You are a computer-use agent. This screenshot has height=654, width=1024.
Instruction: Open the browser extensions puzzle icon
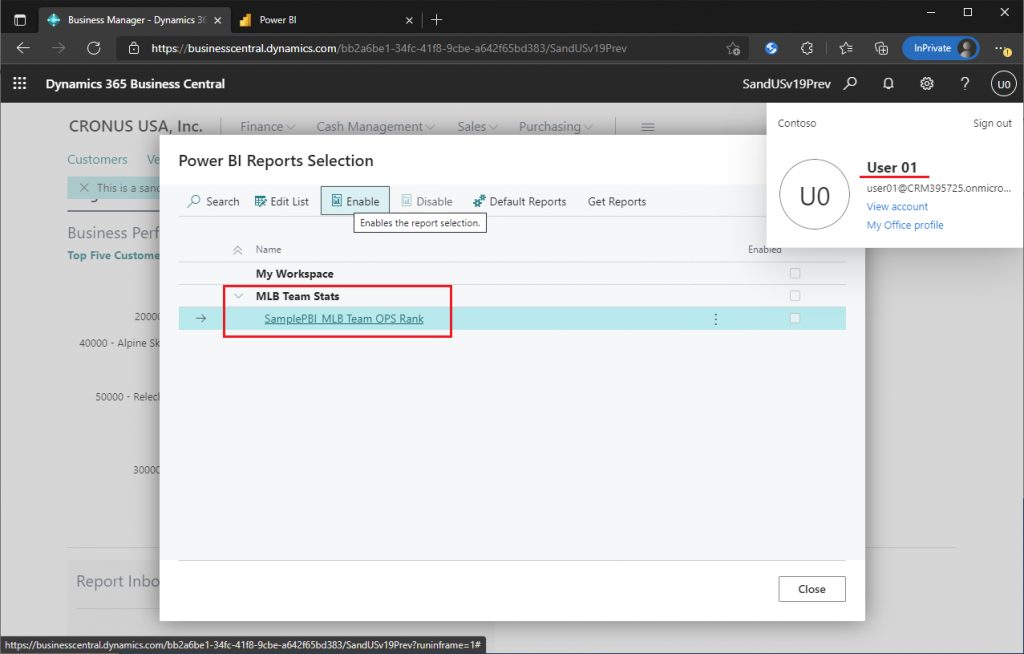807,48
